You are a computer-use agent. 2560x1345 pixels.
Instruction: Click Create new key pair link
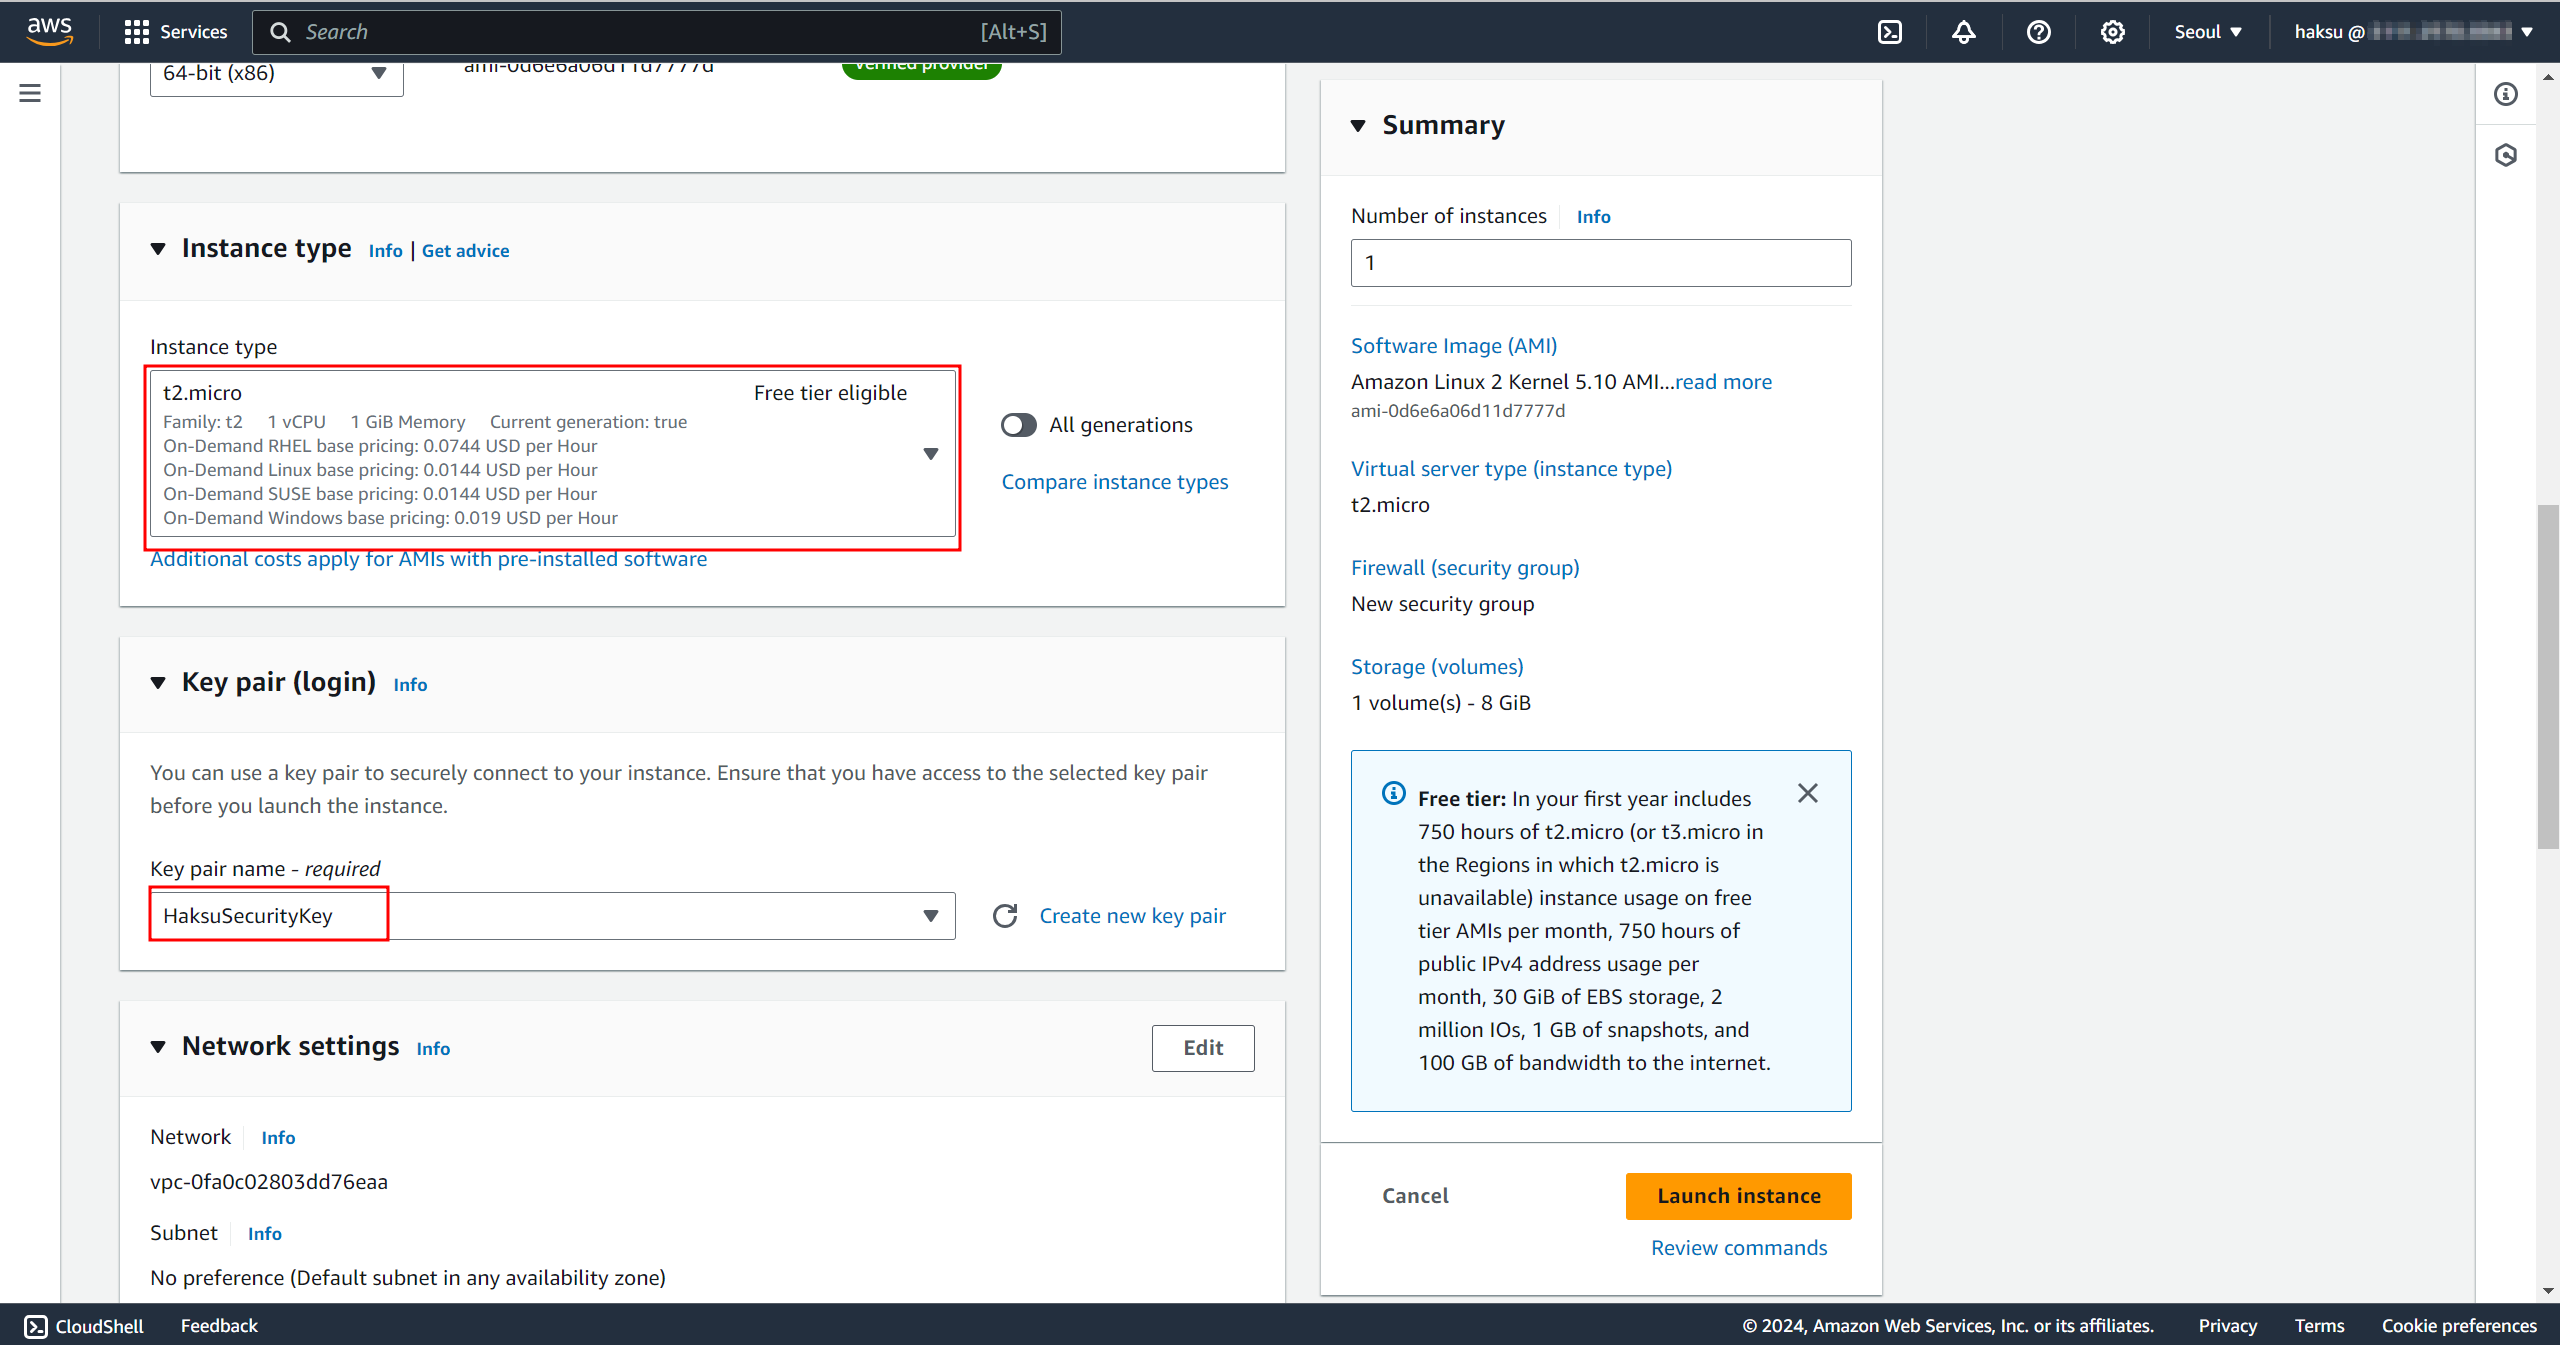coord(1132,916)
